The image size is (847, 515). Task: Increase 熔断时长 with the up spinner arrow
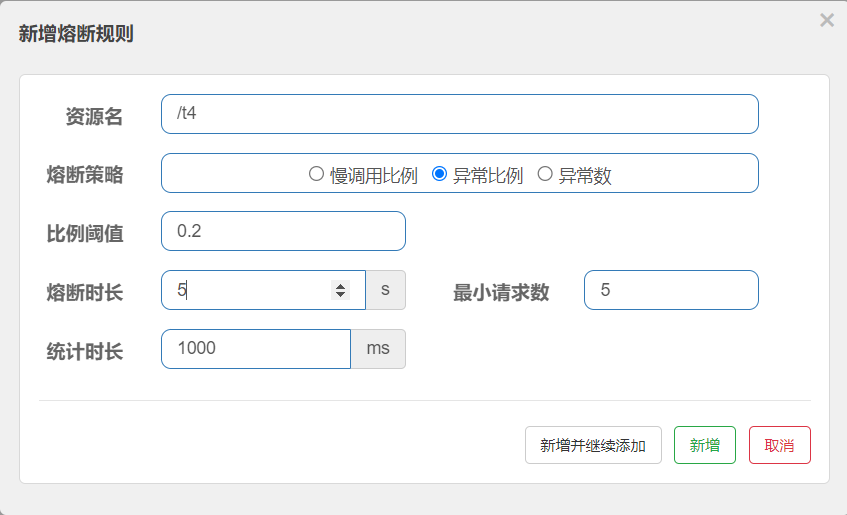[341, 286]
